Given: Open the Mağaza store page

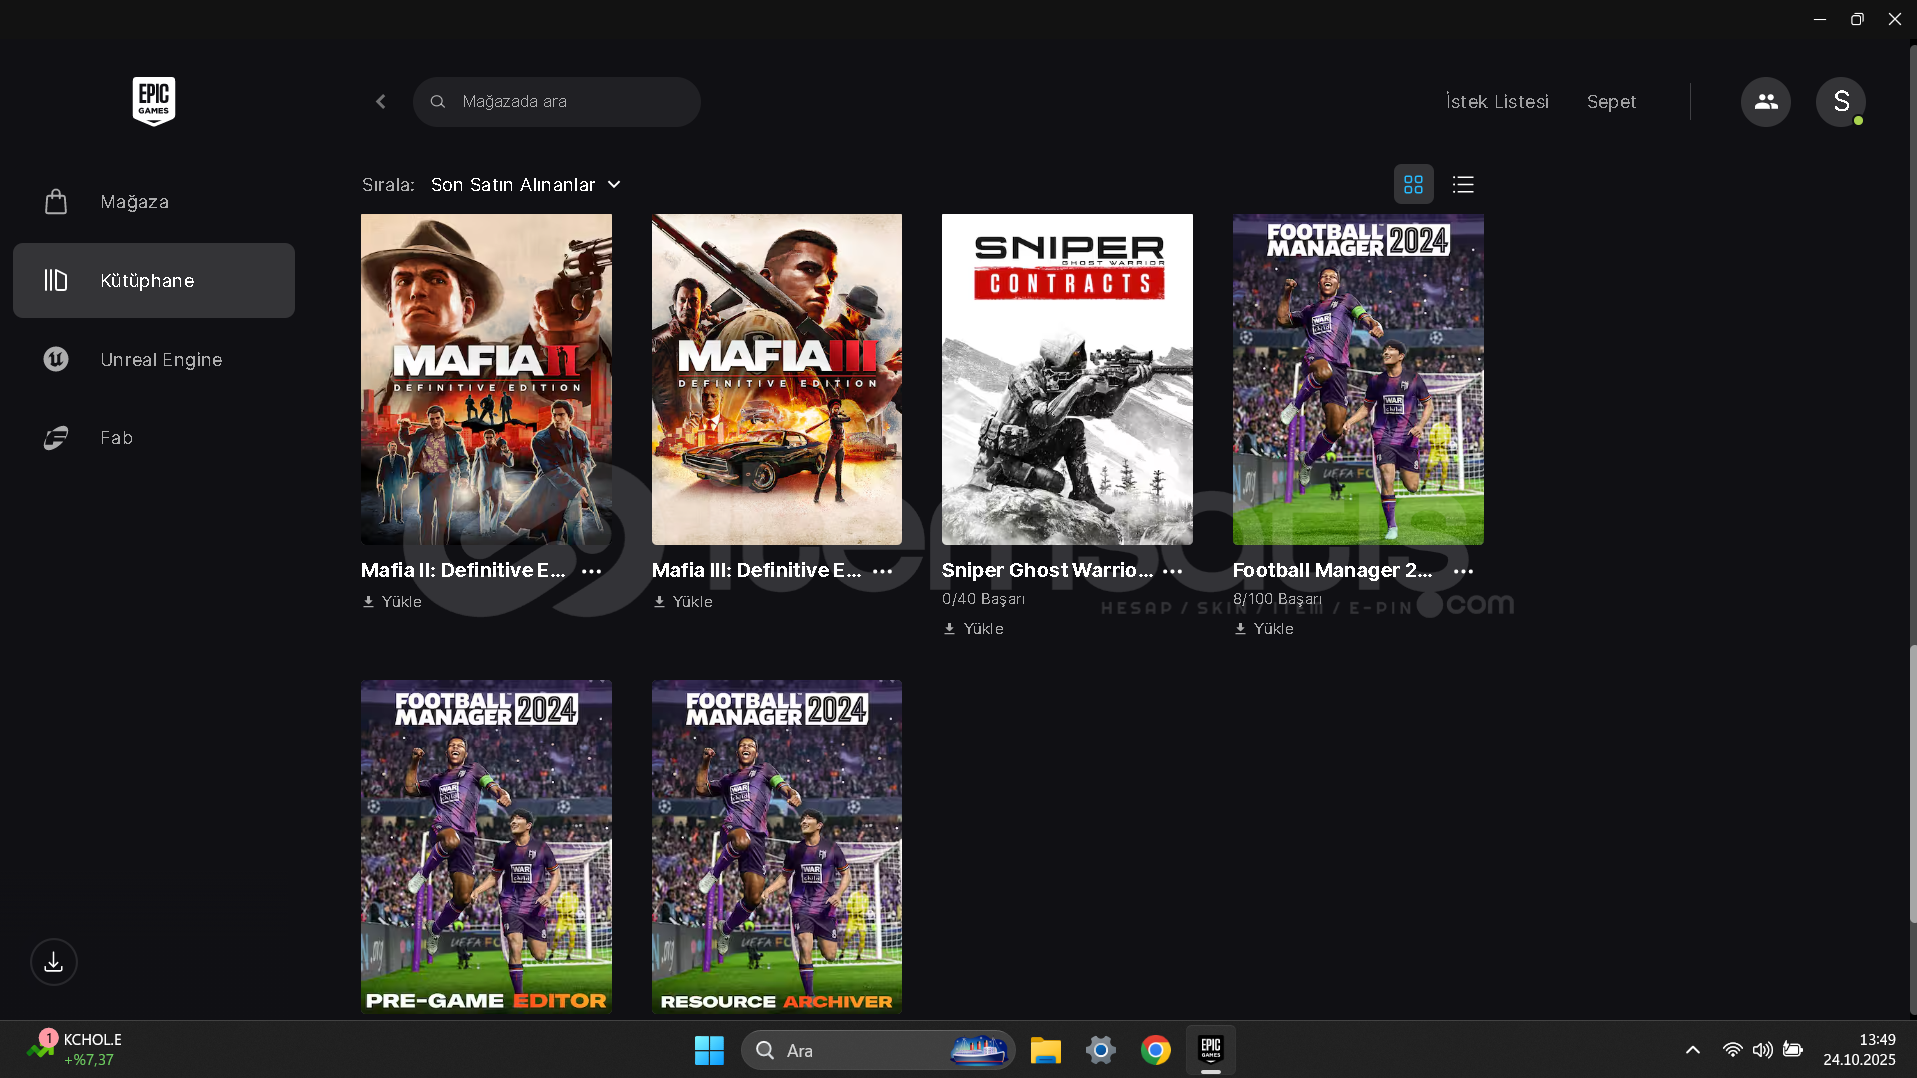Looking at the screenshot, I should (x=134, y=202).
